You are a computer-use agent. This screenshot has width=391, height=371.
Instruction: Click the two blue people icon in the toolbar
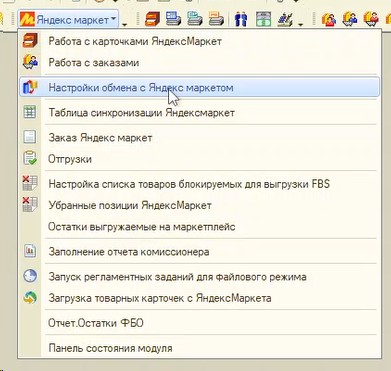point(241,19)
